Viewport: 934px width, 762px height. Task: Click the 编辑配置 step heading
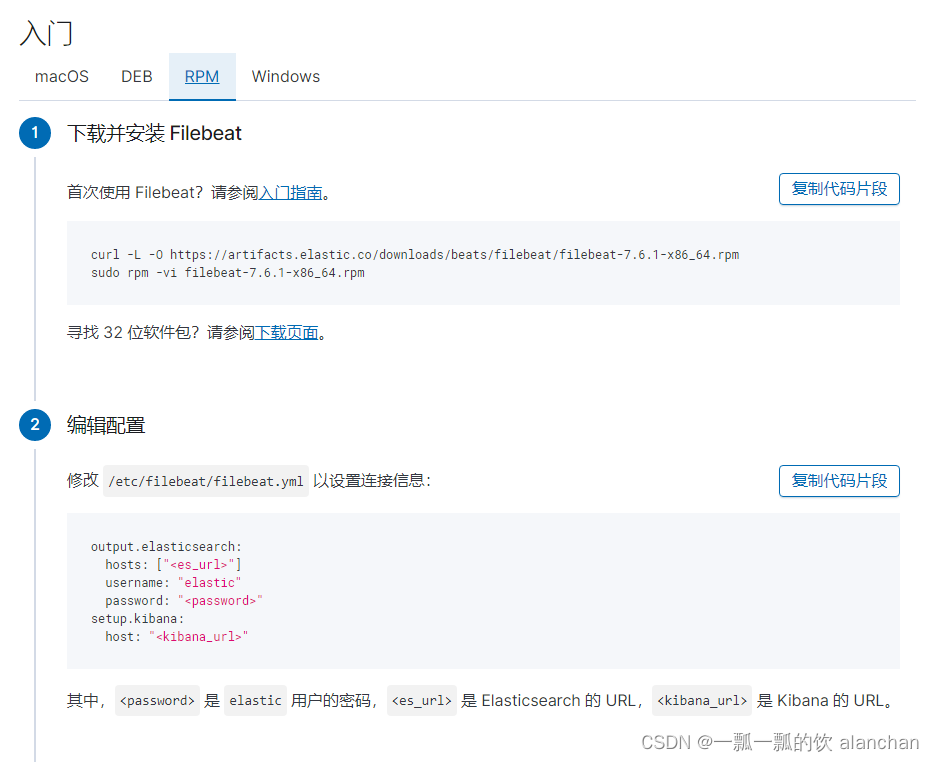106,425
